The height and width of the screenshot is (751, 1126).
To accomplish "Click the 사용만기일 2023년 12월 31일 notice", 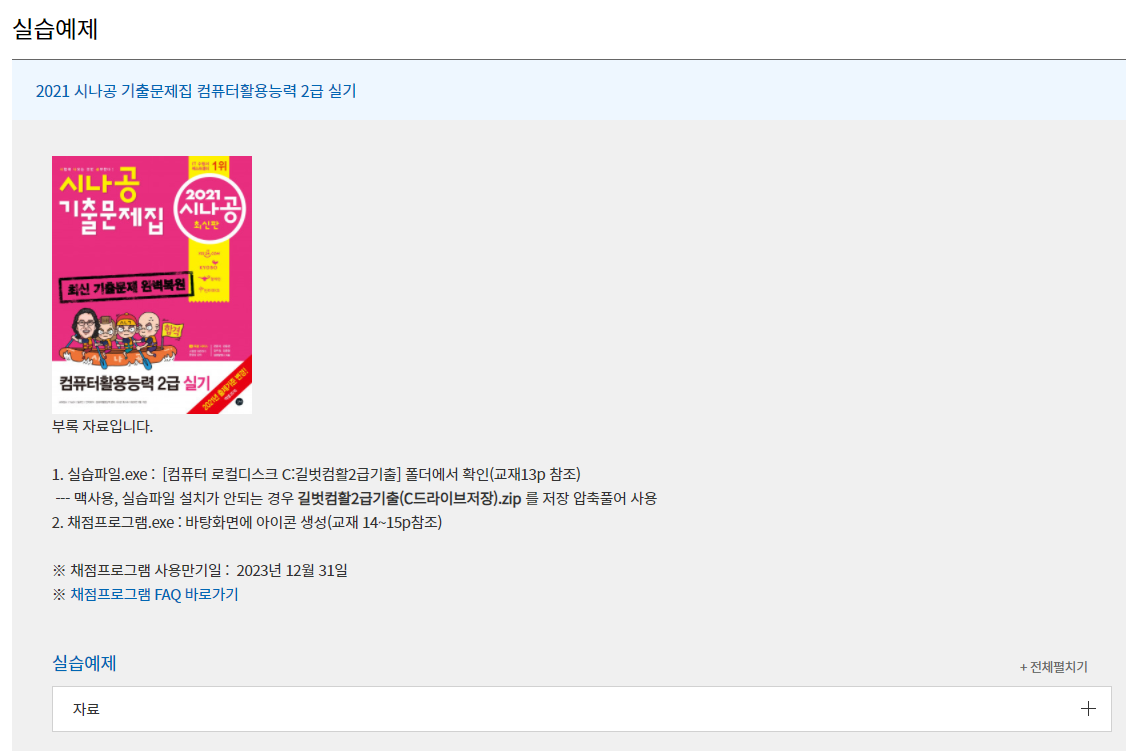I will 200,570.
